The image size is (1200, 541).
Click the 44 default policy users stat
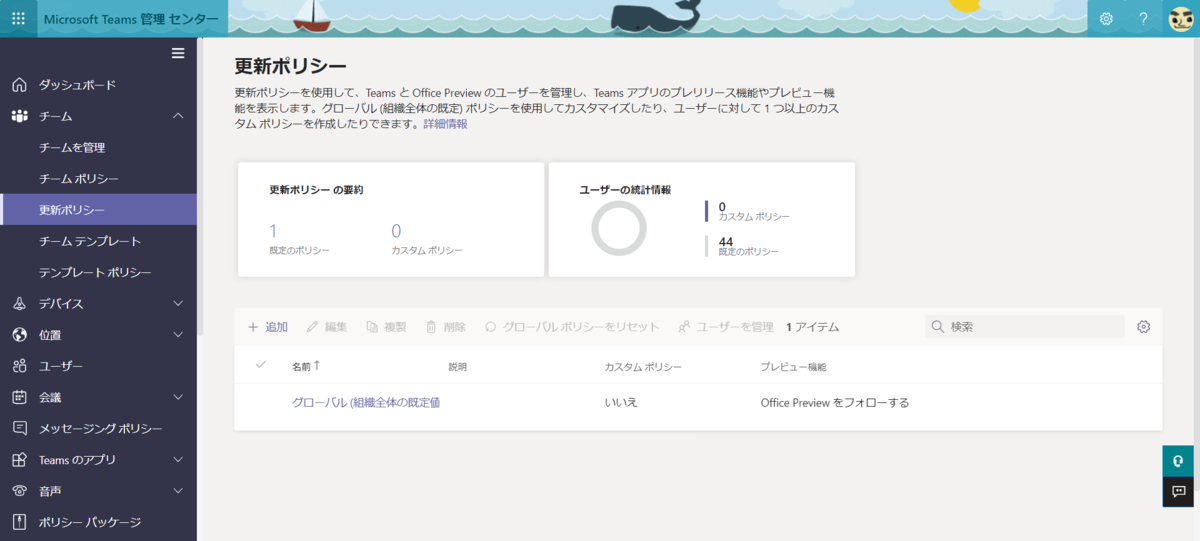726,241
